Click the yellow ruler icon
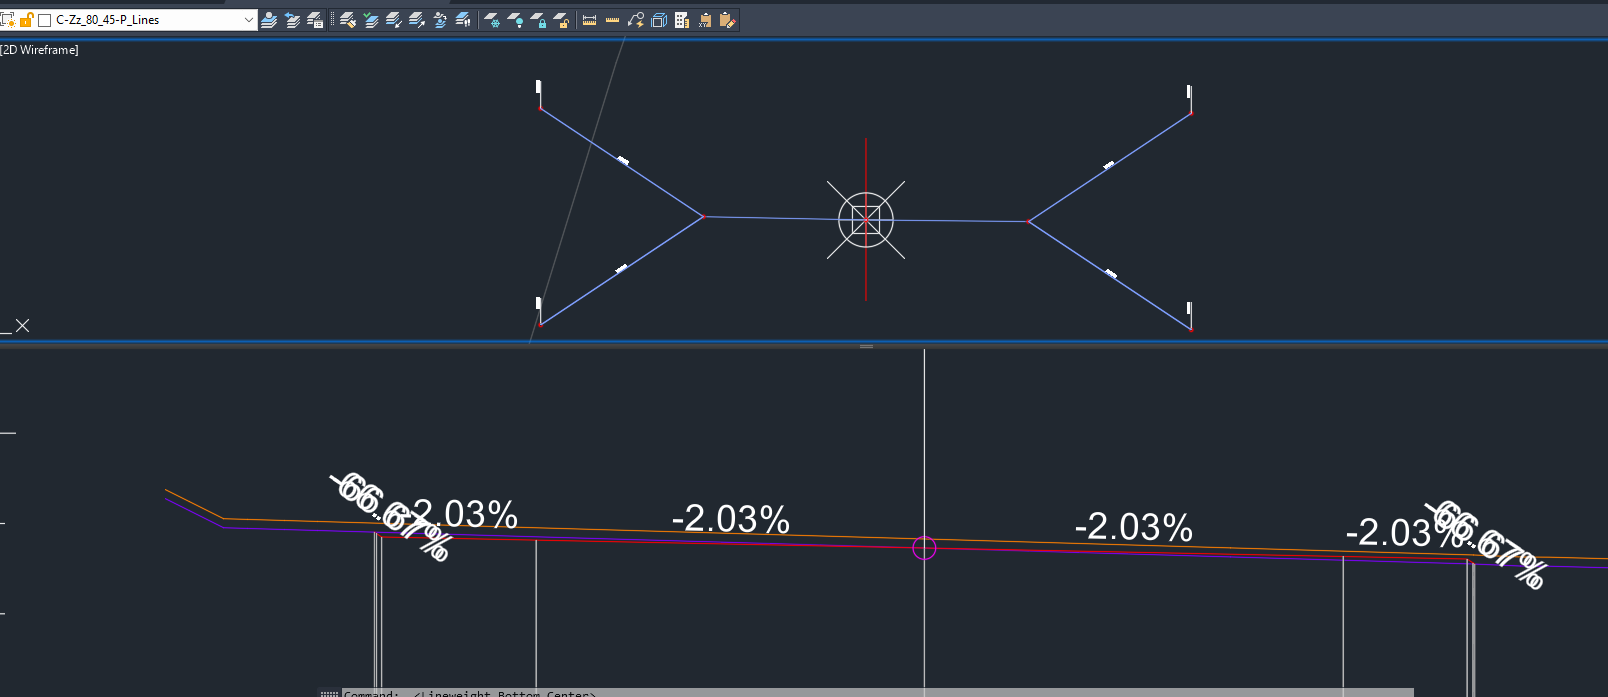 [613, 20]
